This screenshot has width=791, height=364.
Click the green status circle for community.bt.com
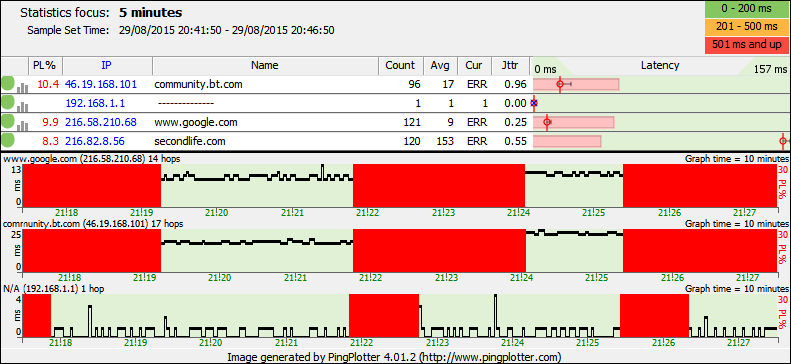point(8,84)
